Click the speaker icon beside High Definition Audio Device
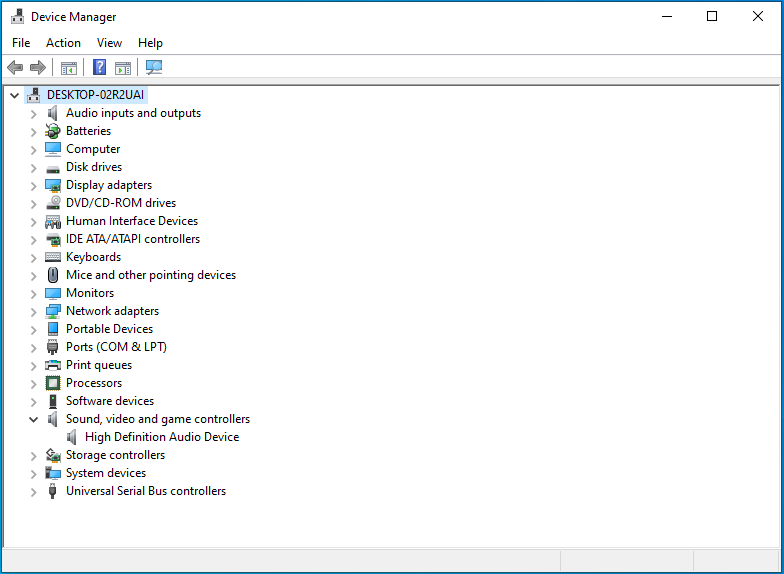Screen dimensions: 784x574 (72, 437)
